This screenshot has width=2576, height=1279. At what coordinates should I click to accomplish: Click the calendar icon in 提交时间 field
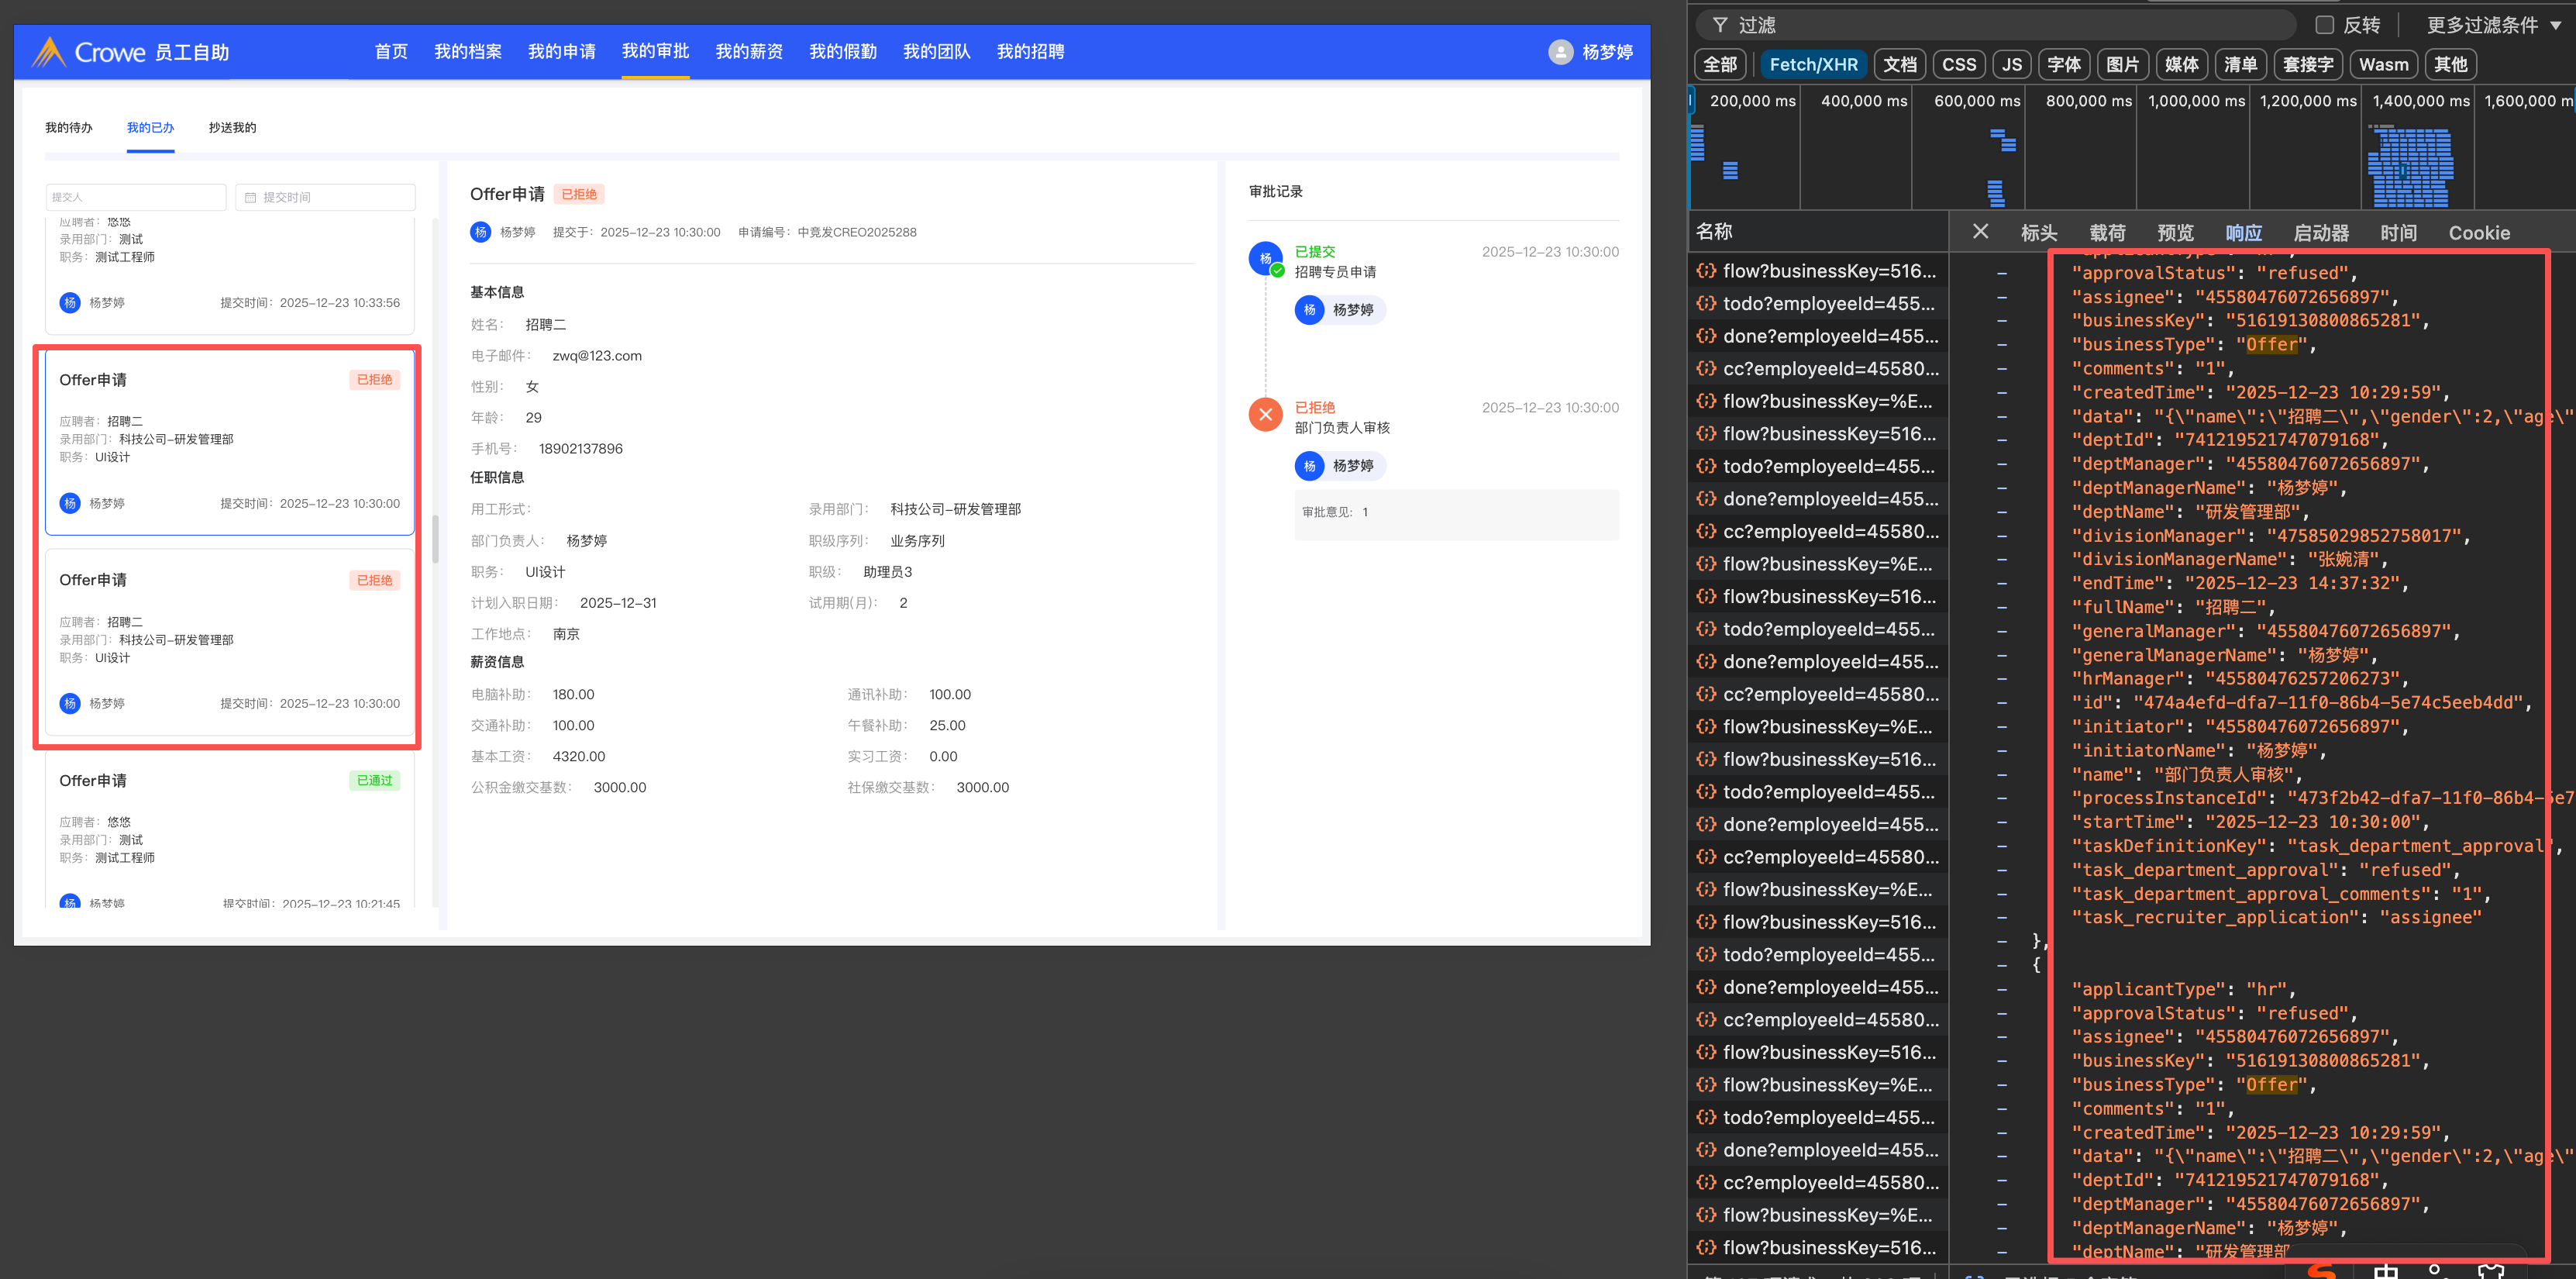pyautogui.click(x=251, y=198)
